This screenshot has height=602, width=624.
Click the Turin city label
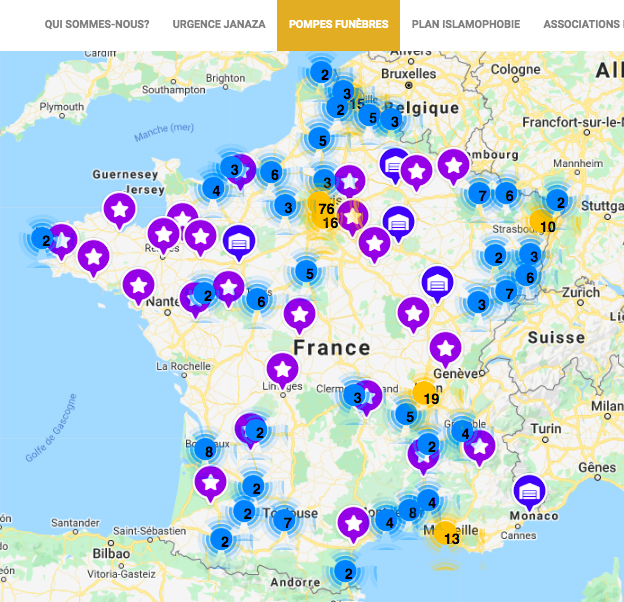tap(546, 429)
